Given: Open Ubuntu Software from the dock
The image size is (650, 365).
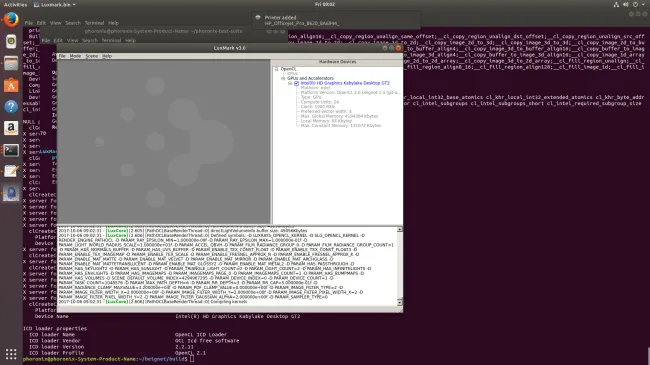Looking at the screenshot, I should click(11, 85).
